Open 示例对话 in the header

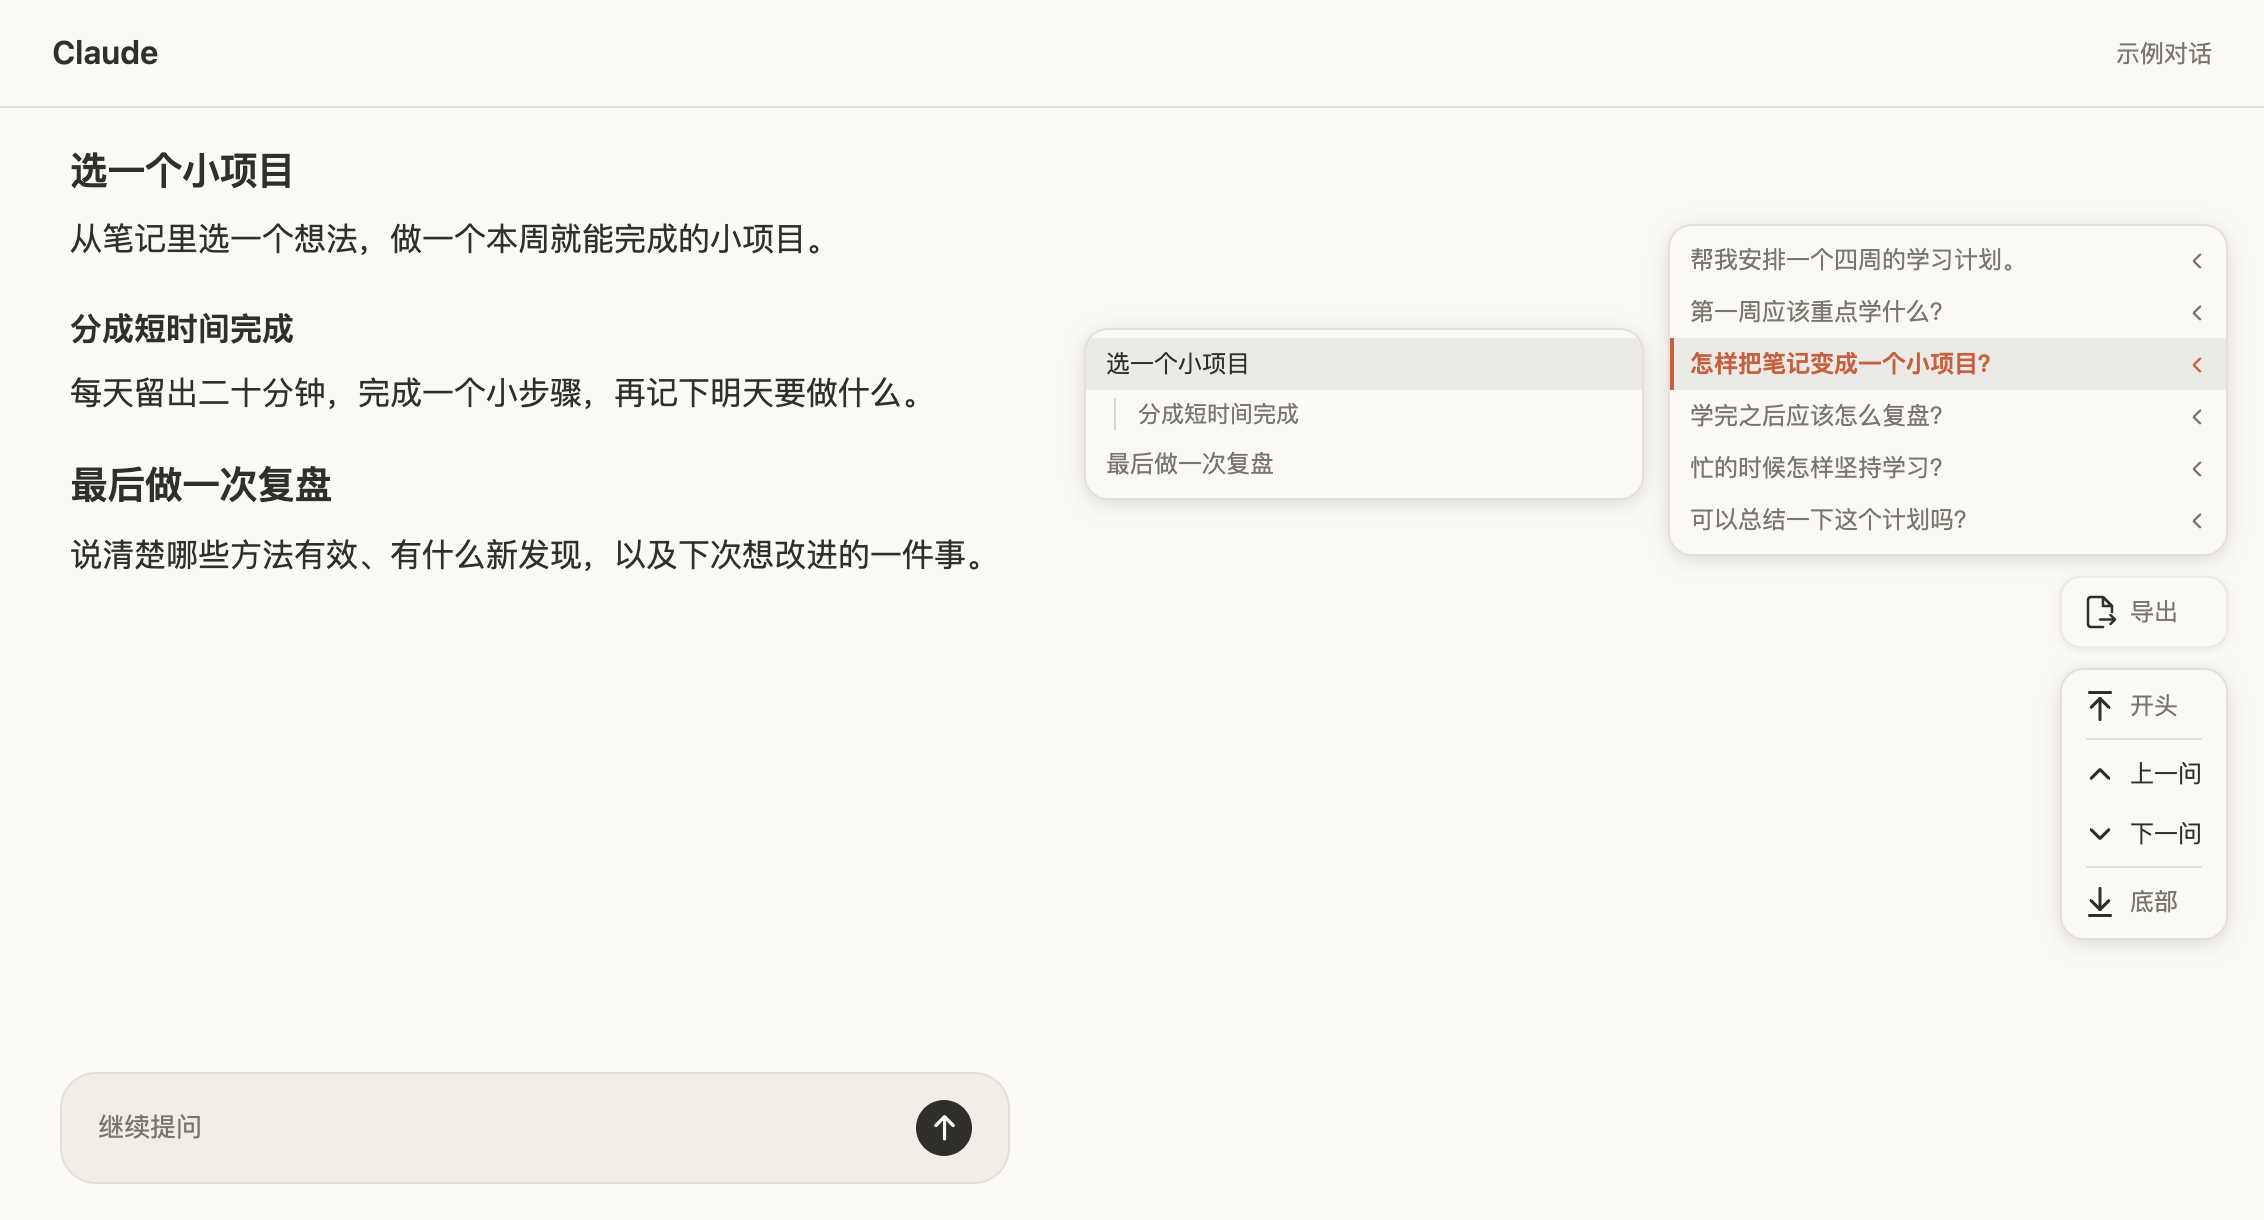[2163, 54]
